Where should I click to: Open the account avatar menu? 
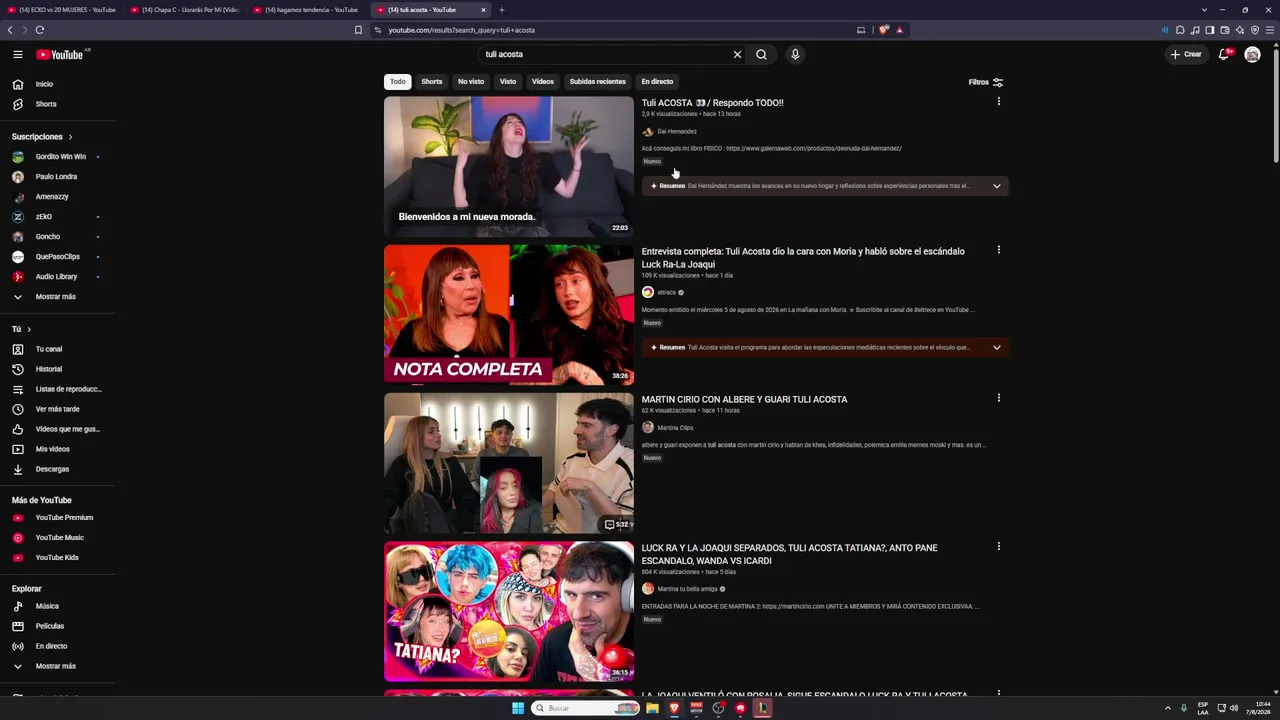point(1252,54)
